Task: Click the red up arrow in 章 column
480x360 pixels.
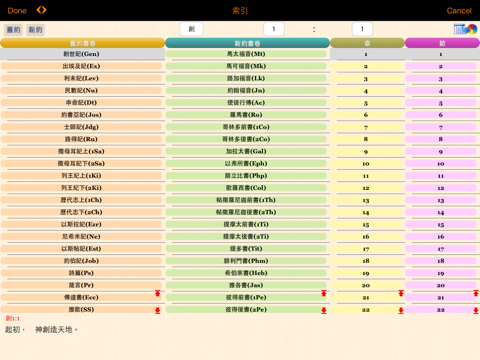Action: point(401,293)
